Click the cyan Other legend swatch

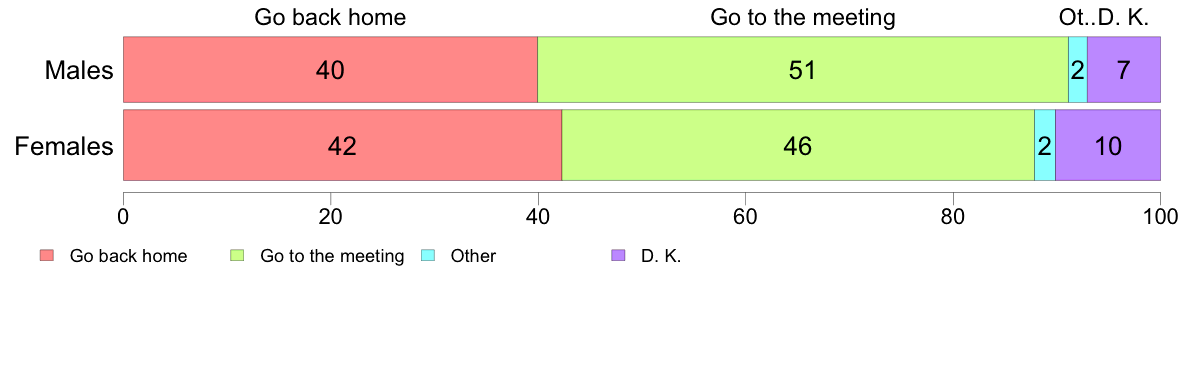click(427, 256)
